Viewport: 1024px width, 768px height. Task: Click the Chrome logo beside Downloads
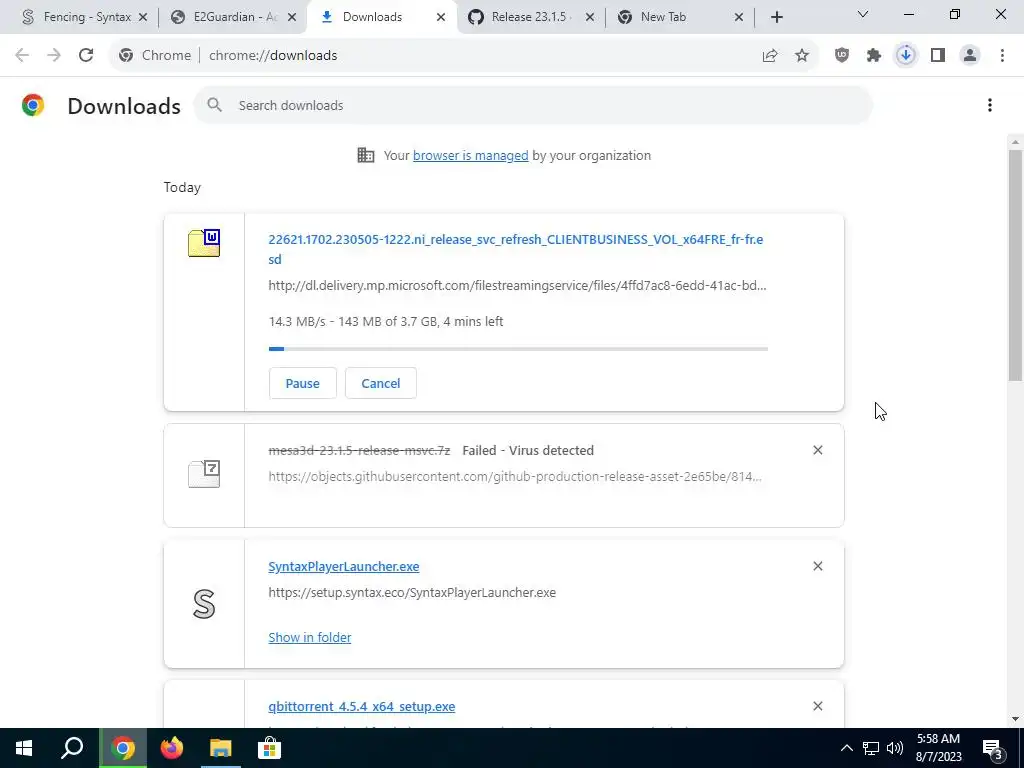coord(33,105)
